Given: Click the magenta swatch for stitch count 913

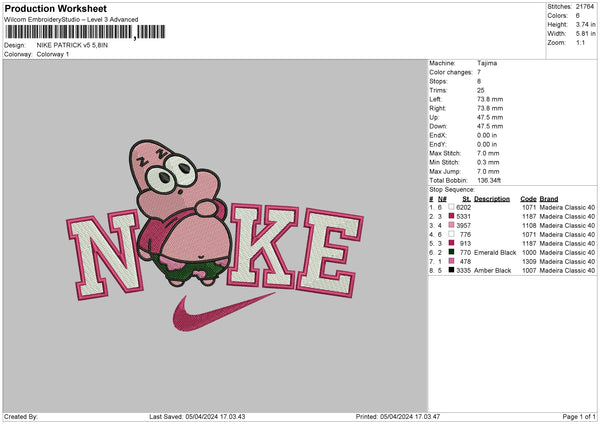Looking at the screenshot, I should (451, 243).
